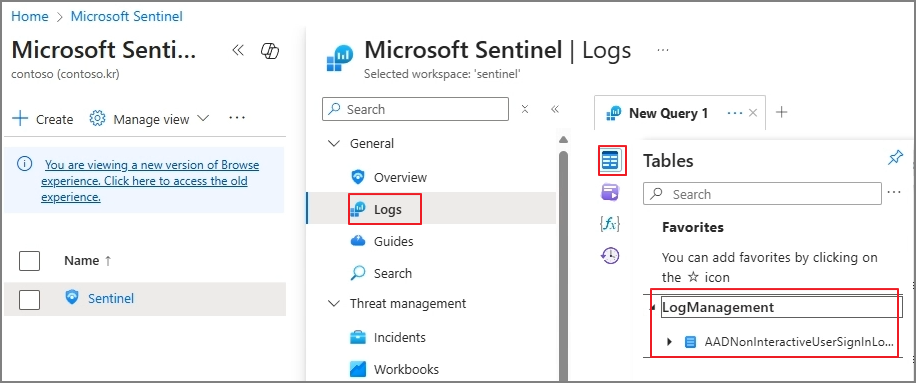Screen dimensions: 916x383
Task: Open the Manage view dropdown
Action: (x=150, y=119)
